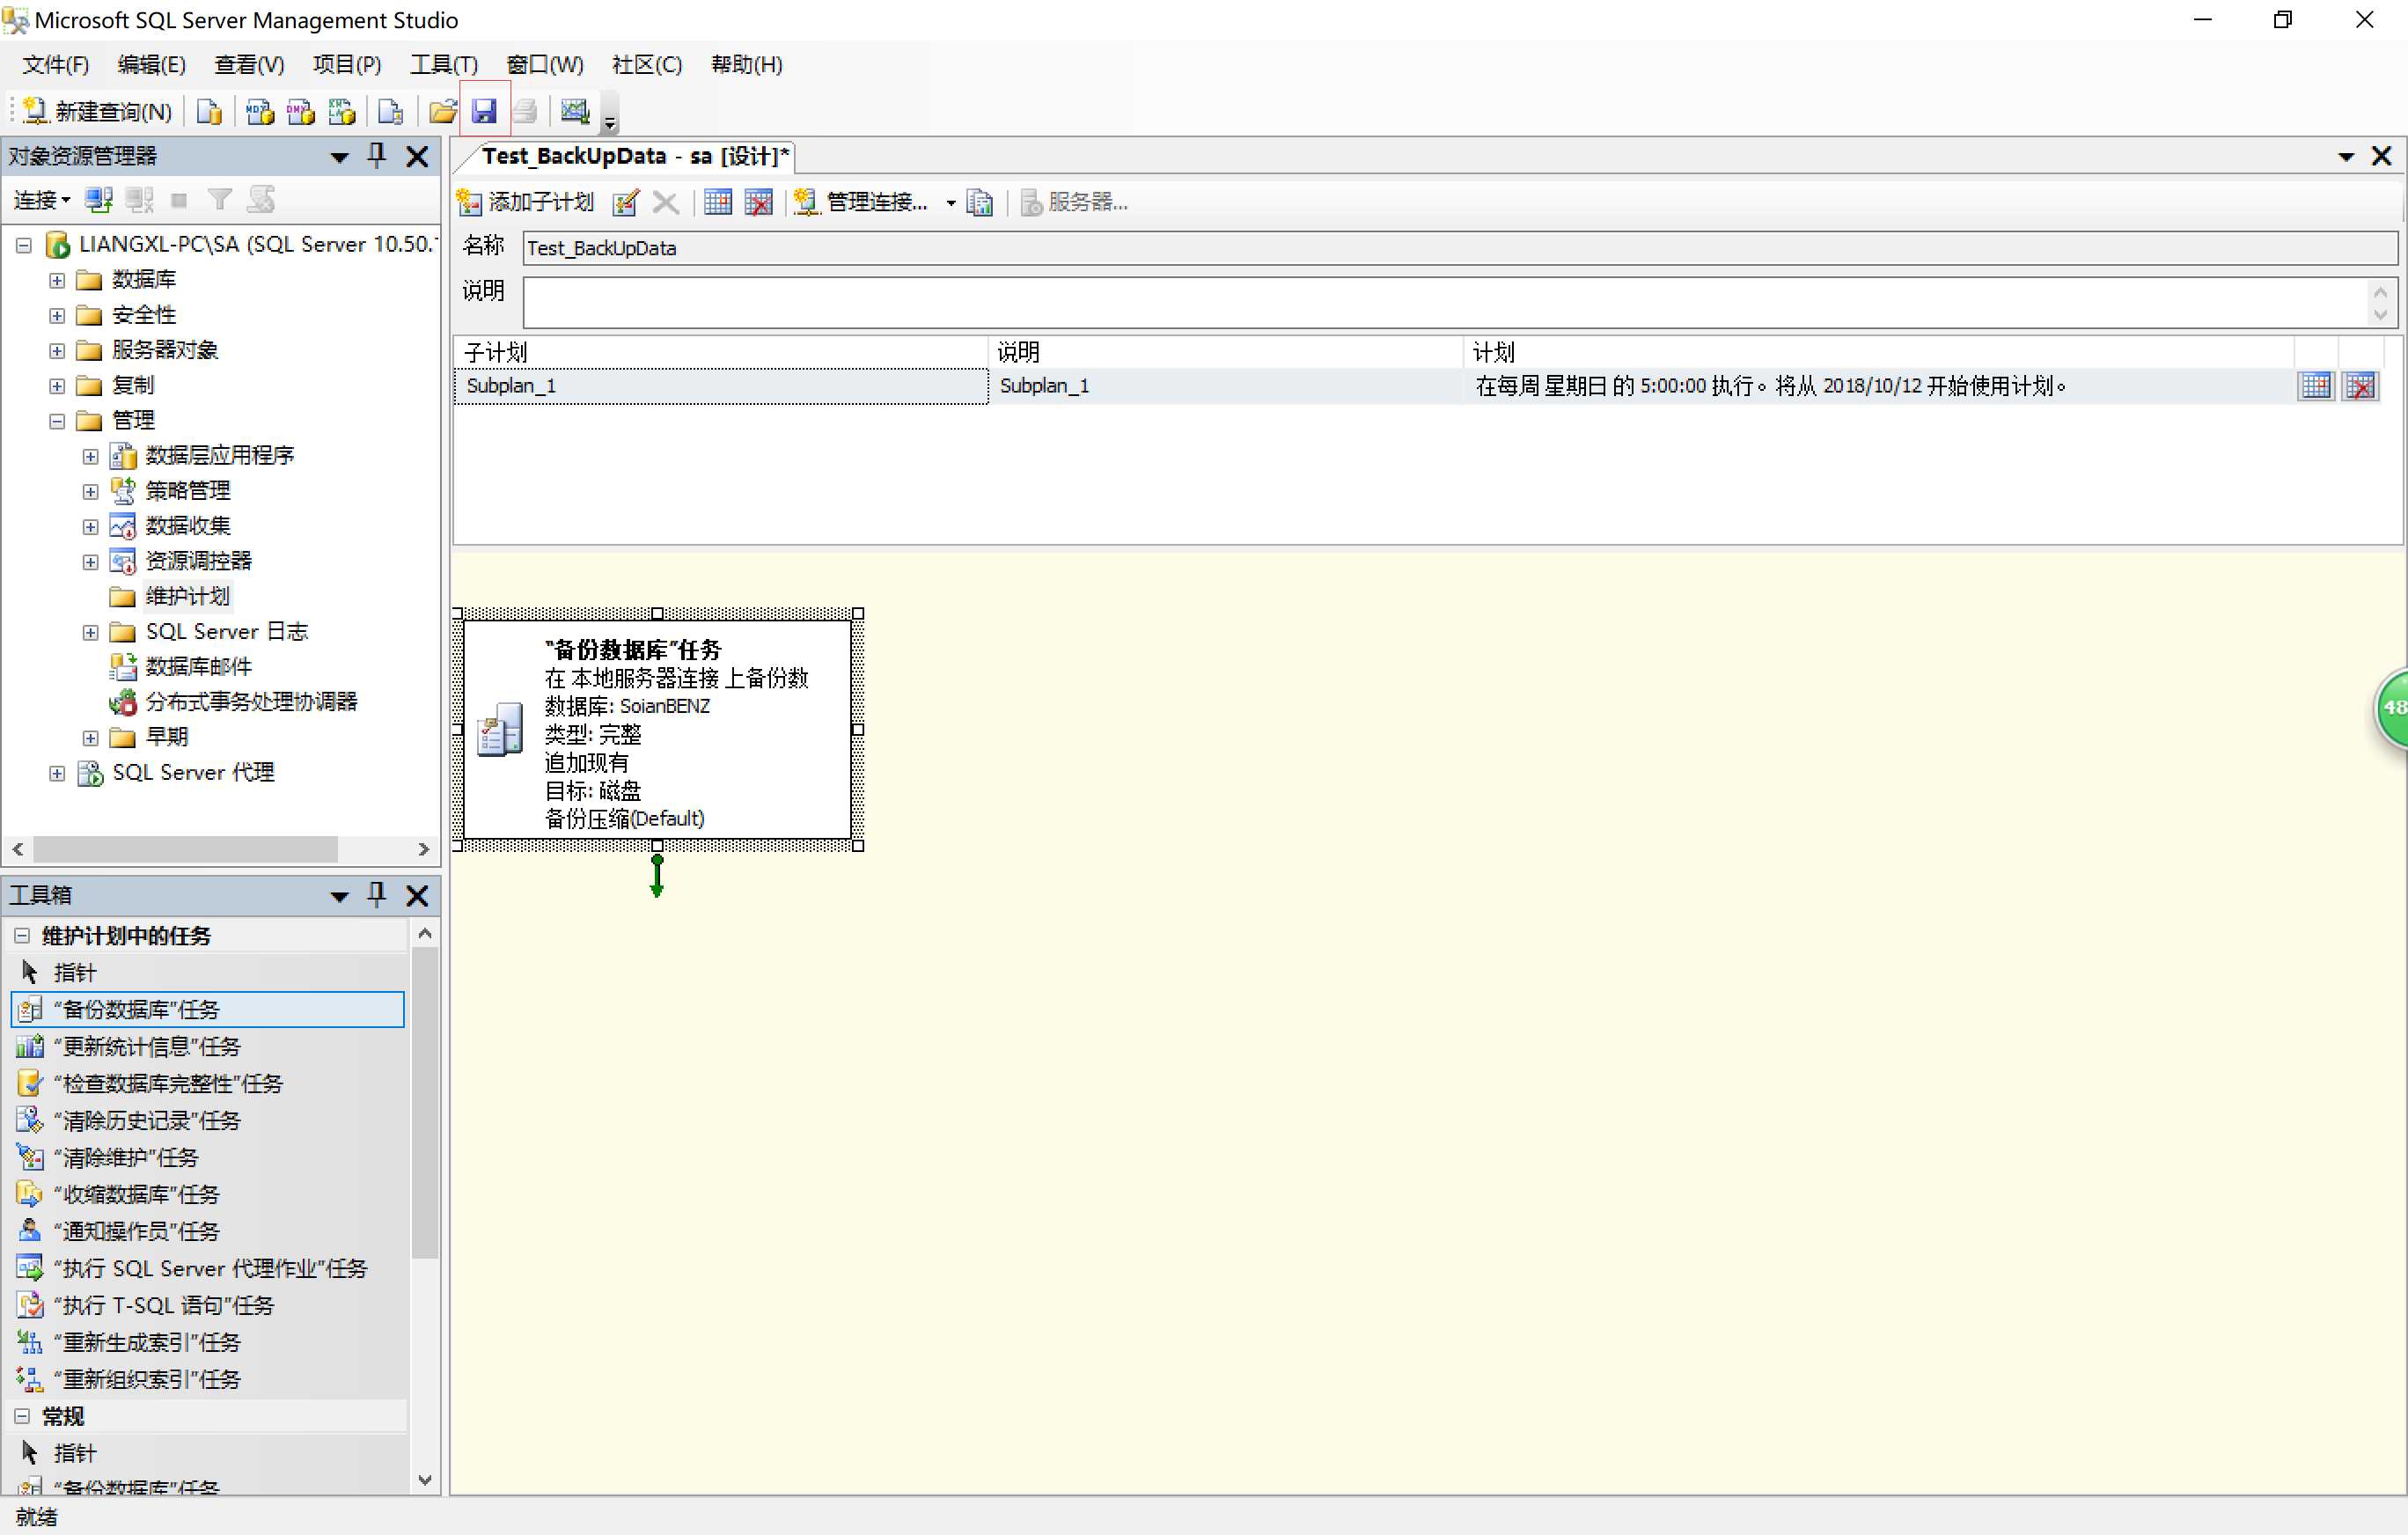Image resolution: width=2408 pixels, height=1535 pixels.
Task: Open the 连接 dropdown in Object Explorer
Action: (43, 200)
